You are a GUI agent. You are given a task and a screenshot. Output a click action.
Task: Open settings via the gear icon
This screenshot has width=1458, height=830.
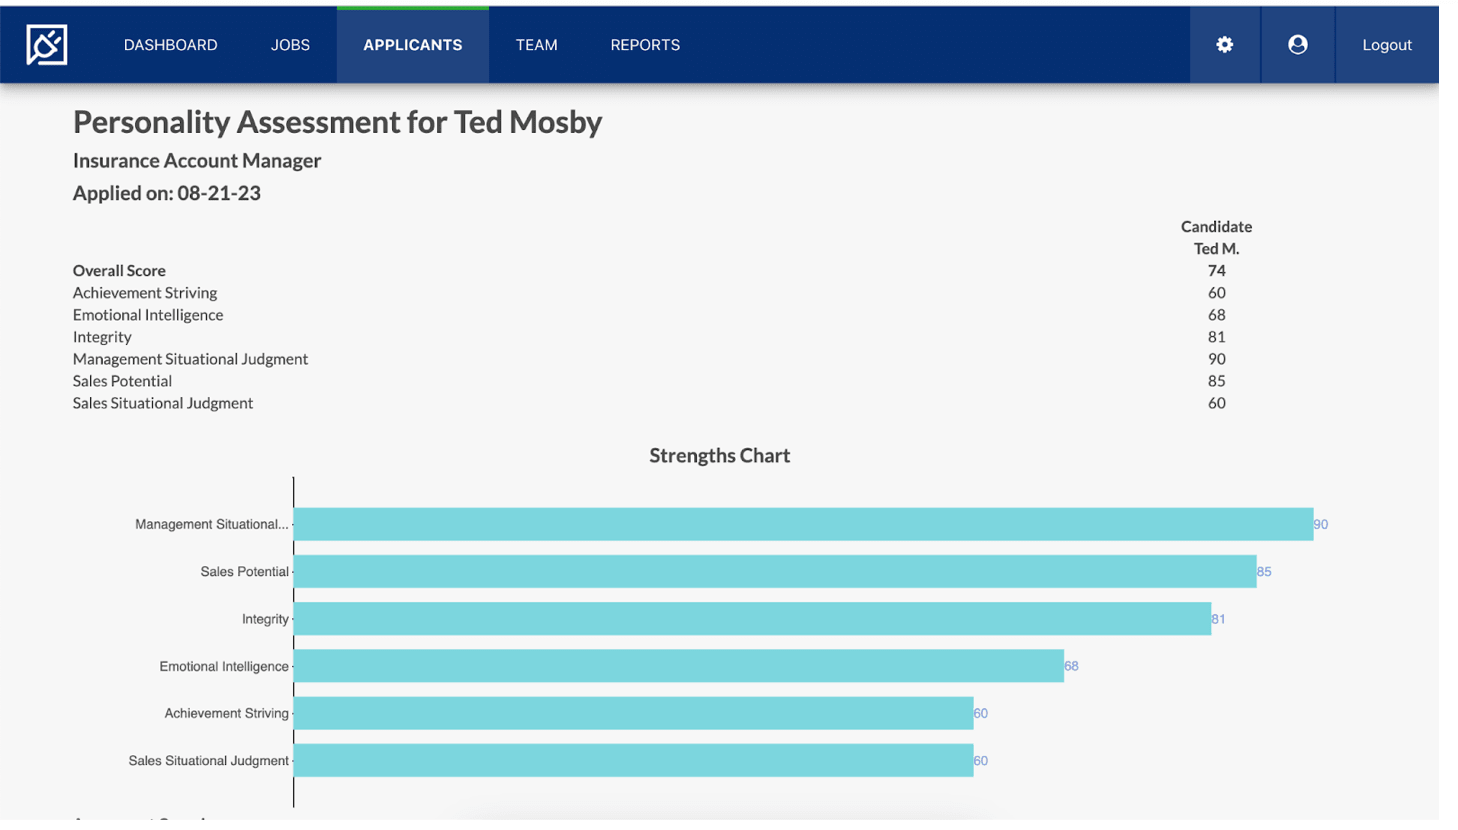click(1224, 45)
